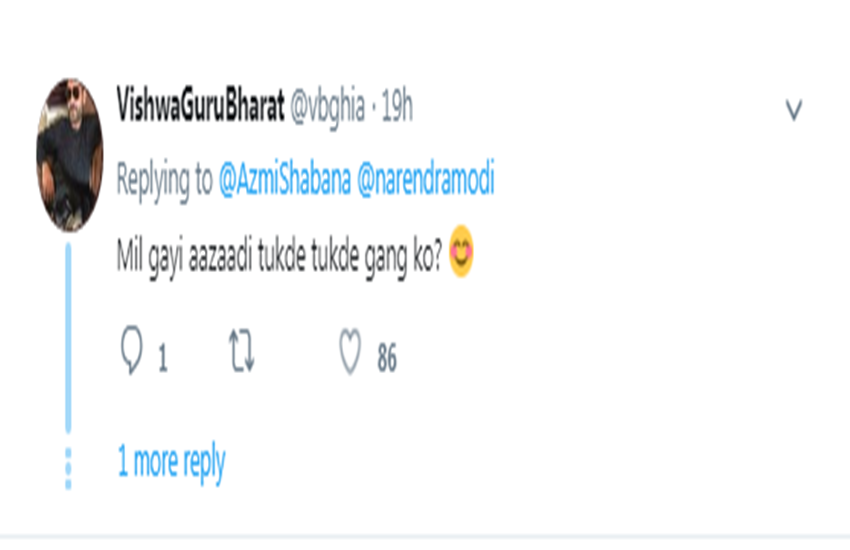Click the dotted thread continuation marker
850x550 pixels.
pos(68,467)
